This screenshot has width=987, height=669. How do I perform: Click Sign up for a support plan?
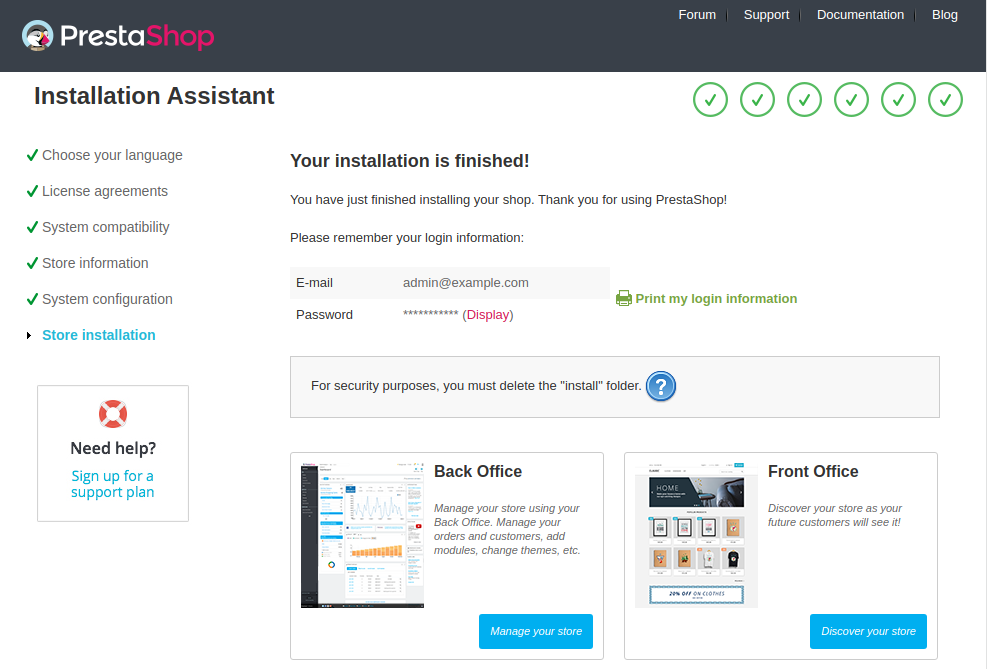(113, 484)
